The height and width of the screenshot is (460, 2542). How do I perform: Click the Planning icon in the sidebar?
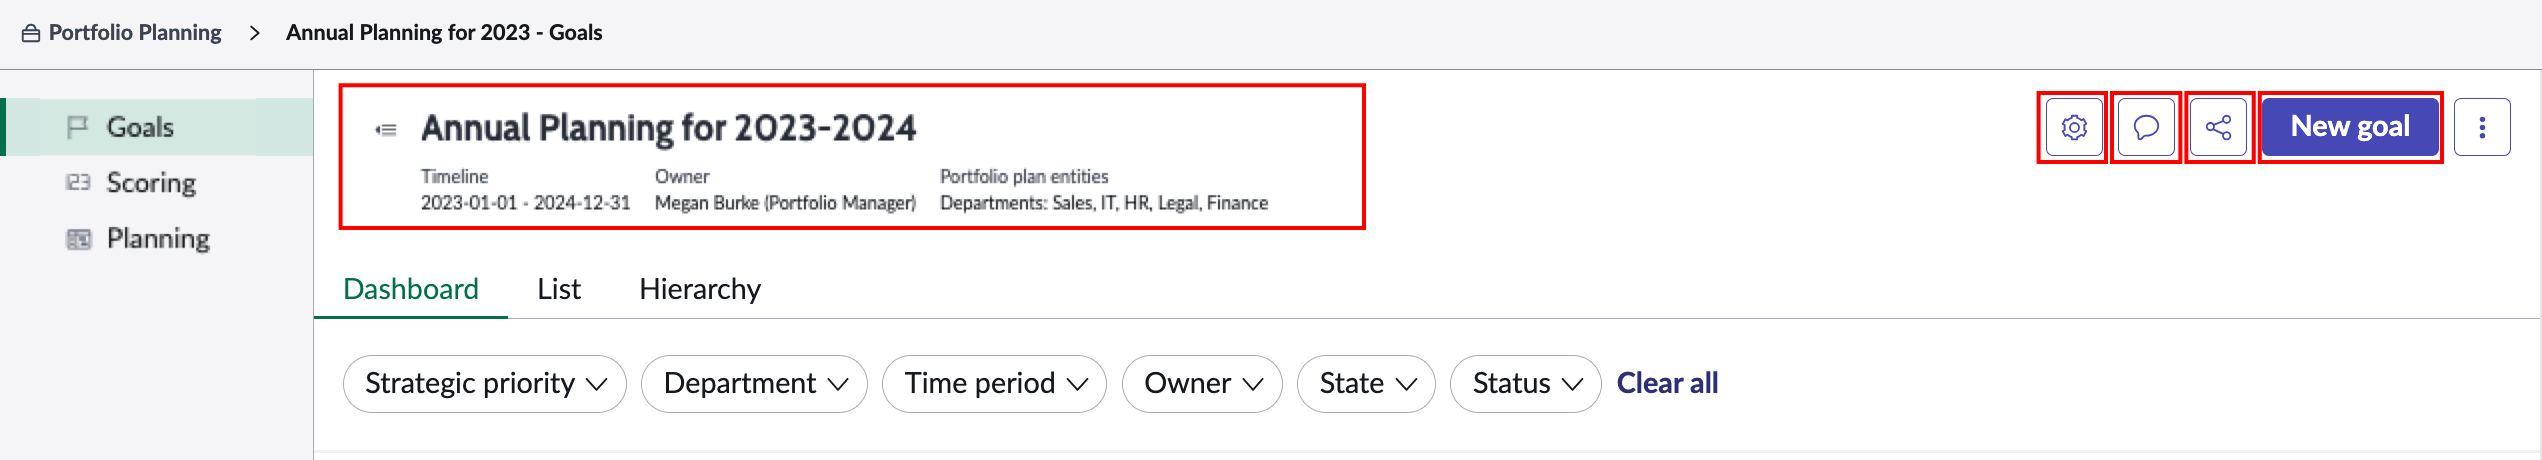(x=78, y=239)
